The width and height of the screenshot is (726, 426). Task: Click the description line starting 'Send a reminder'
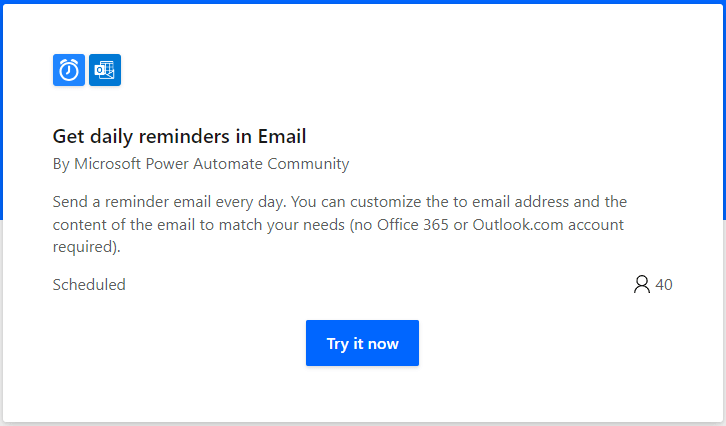pyautogui.click(x=340, y=202)
